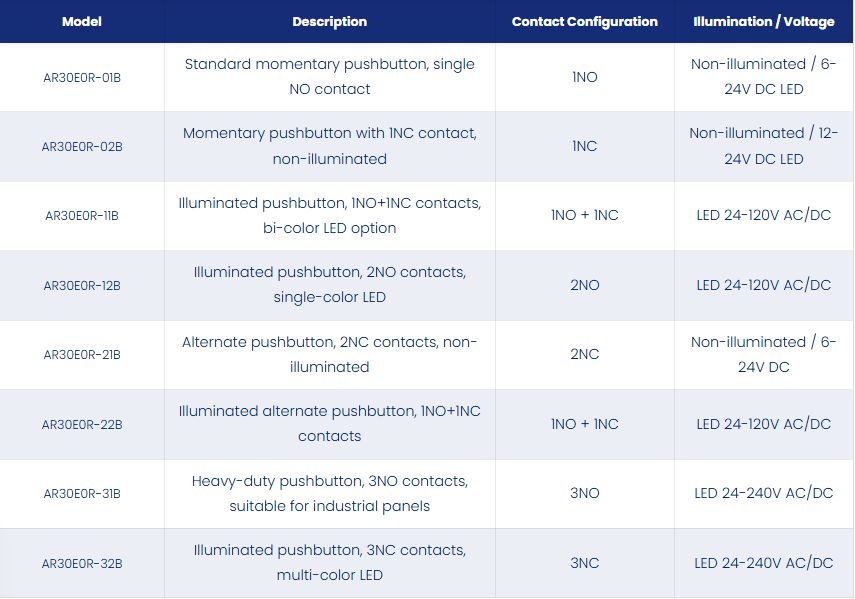Open the AR30E0R-31B model entry
Image resolution: width=855 pixels, height=599 pixels.
[x=82, y=494]
